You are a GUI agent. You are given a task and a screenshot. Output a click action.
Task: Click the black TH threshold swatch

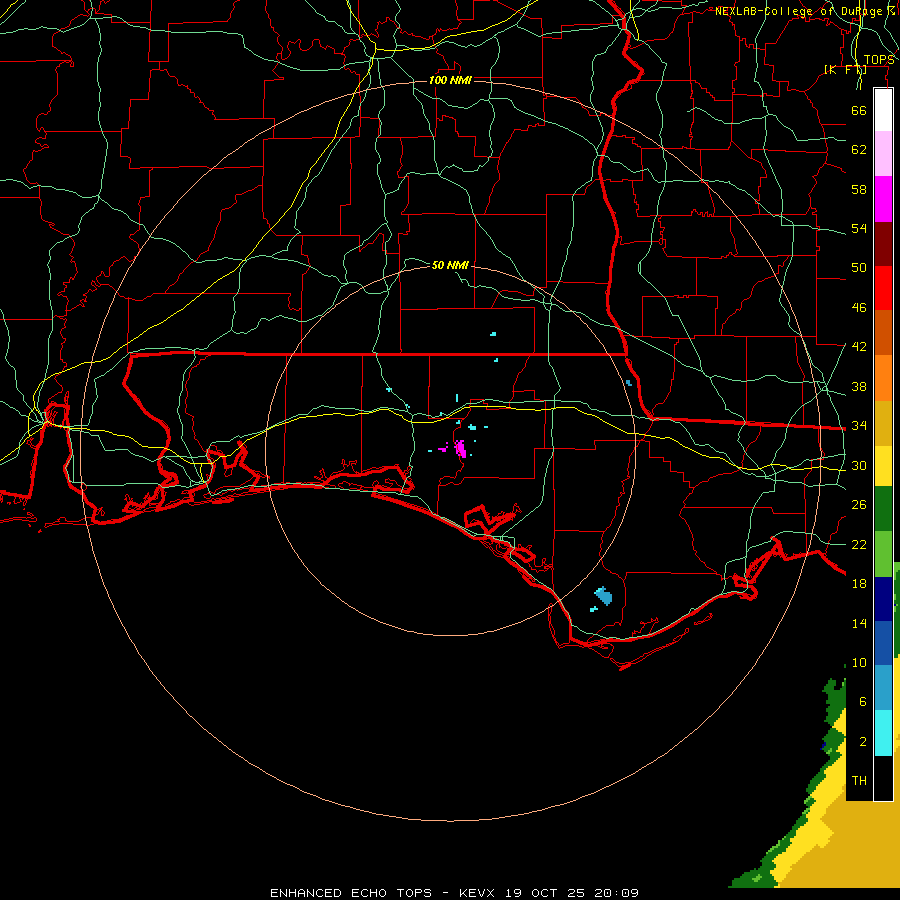(883, 778)
